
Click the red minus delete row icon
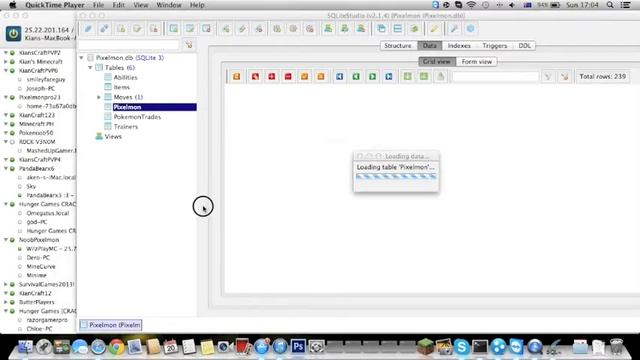288,76
